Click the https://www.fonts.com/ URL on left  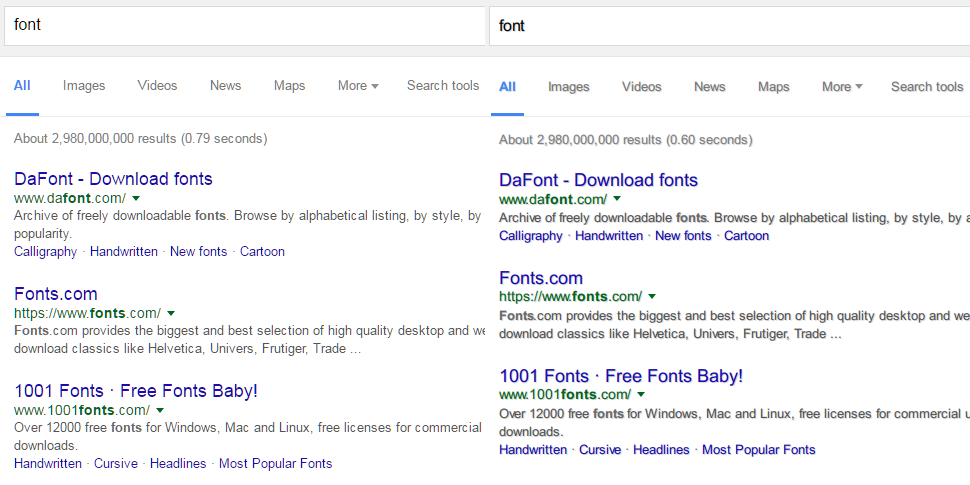[87, 313]
